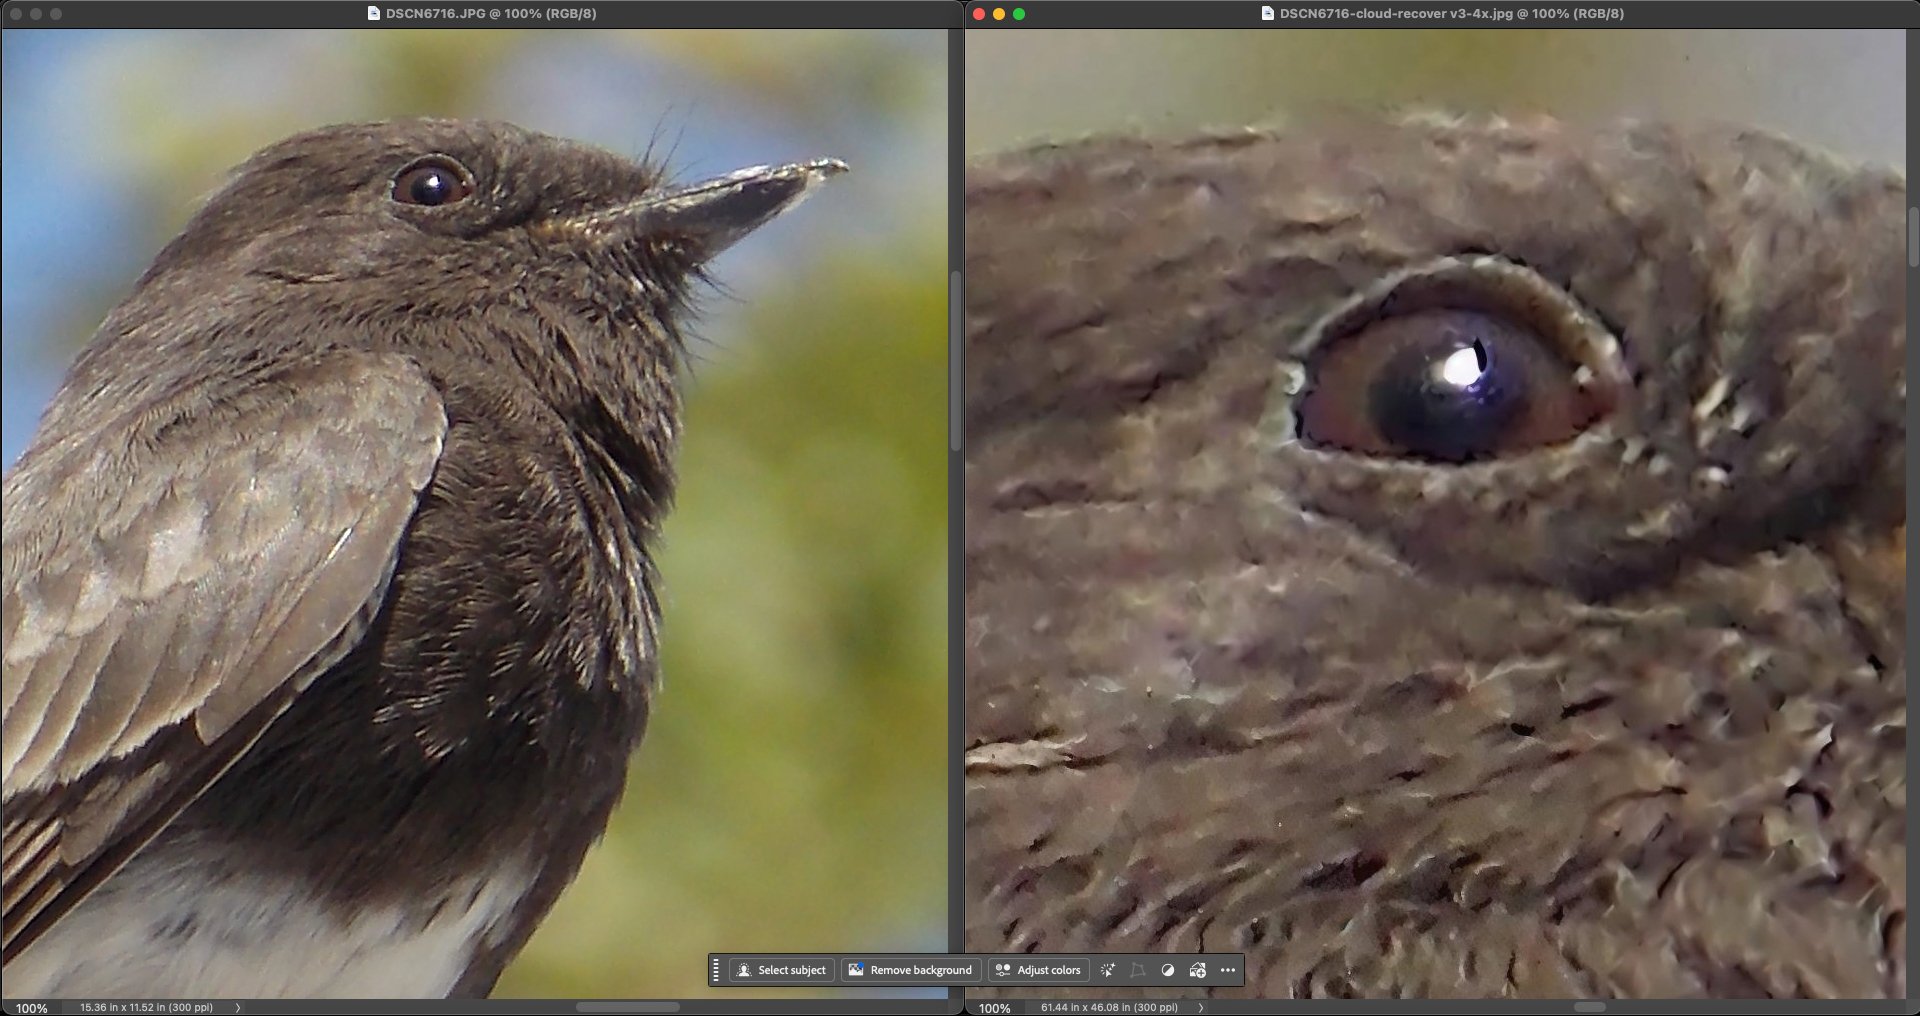Click the sparkle generative selection icon
Image resolution: width=1920 pixels, height=1016 pixels.
point(1108,970)
